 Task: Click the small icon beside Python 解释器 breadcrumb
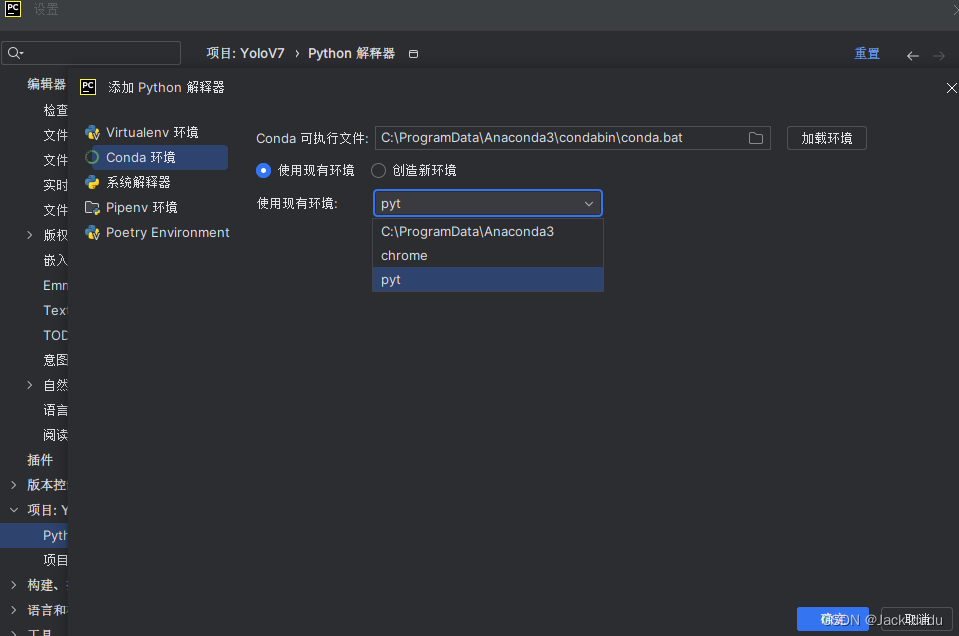413,54
